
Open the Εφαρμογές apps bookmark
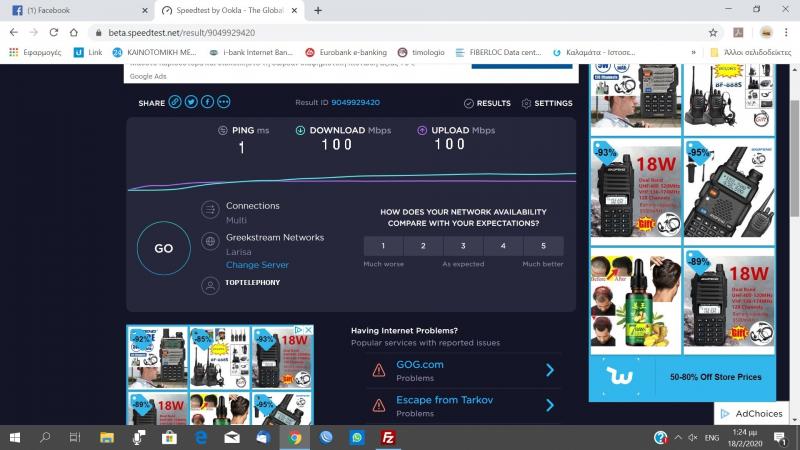35,52
